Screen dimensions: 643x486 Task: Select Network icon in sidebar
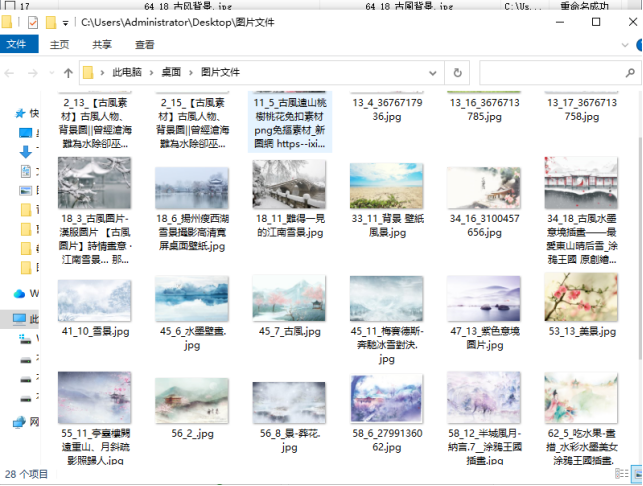[x=19, y=422]
